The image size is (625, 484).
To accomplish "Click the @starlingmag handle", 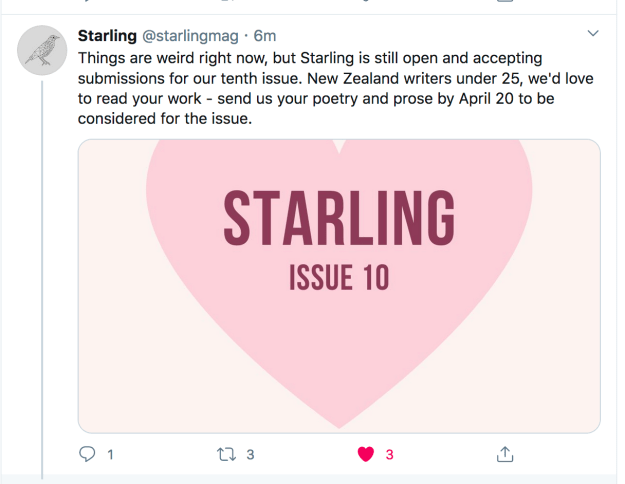I will (191, 35).
